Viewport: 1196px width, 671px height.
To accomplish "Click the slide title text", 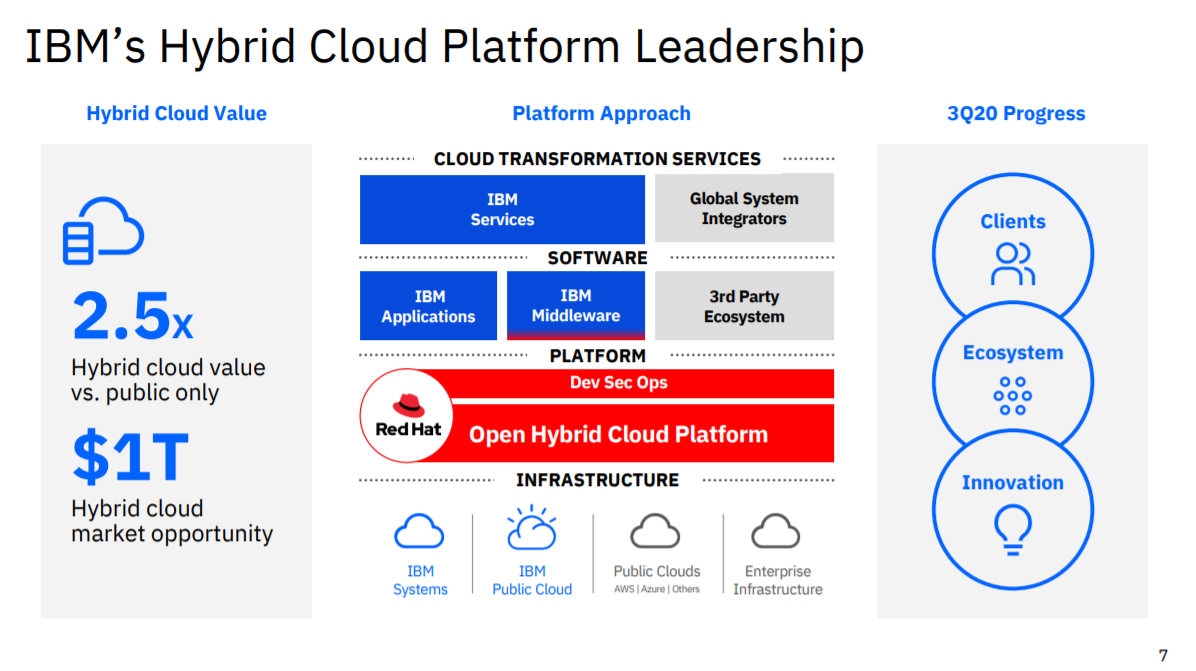I will pos(445,47).
